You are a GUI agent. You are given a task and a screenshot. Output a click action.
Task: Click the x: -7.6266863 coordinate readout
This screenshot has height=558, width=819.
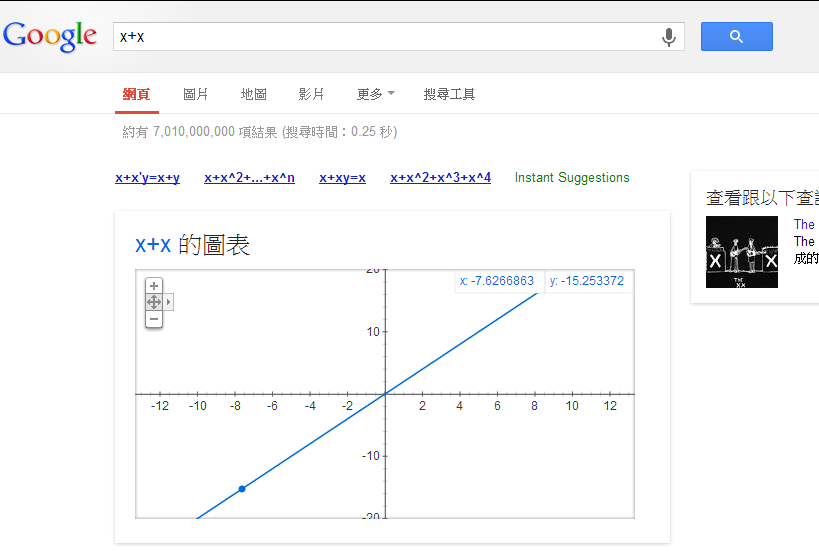point(497,281)
